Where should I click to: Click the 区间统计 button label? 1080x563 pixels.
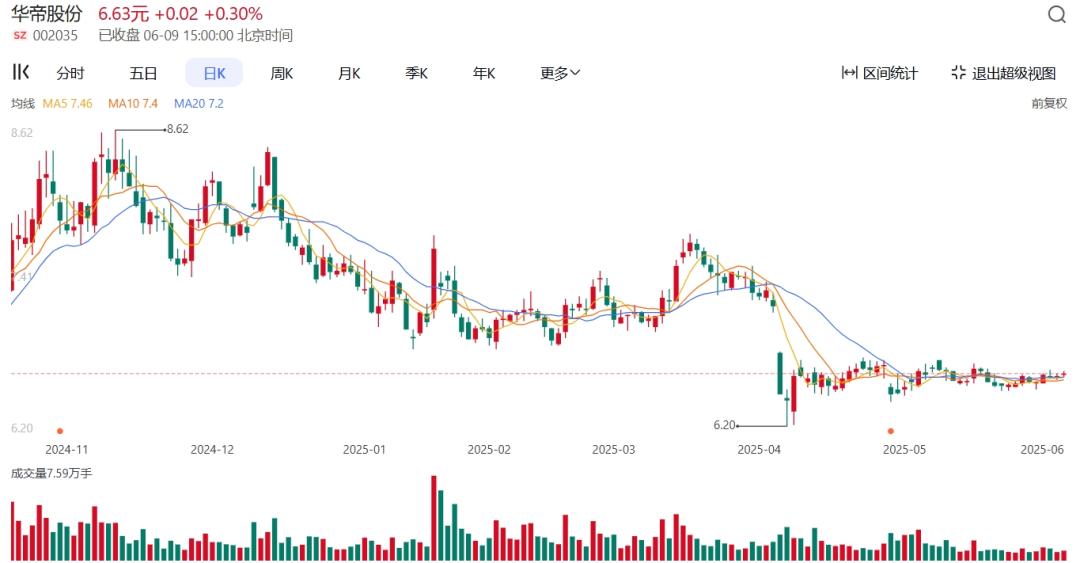(890, 73)
